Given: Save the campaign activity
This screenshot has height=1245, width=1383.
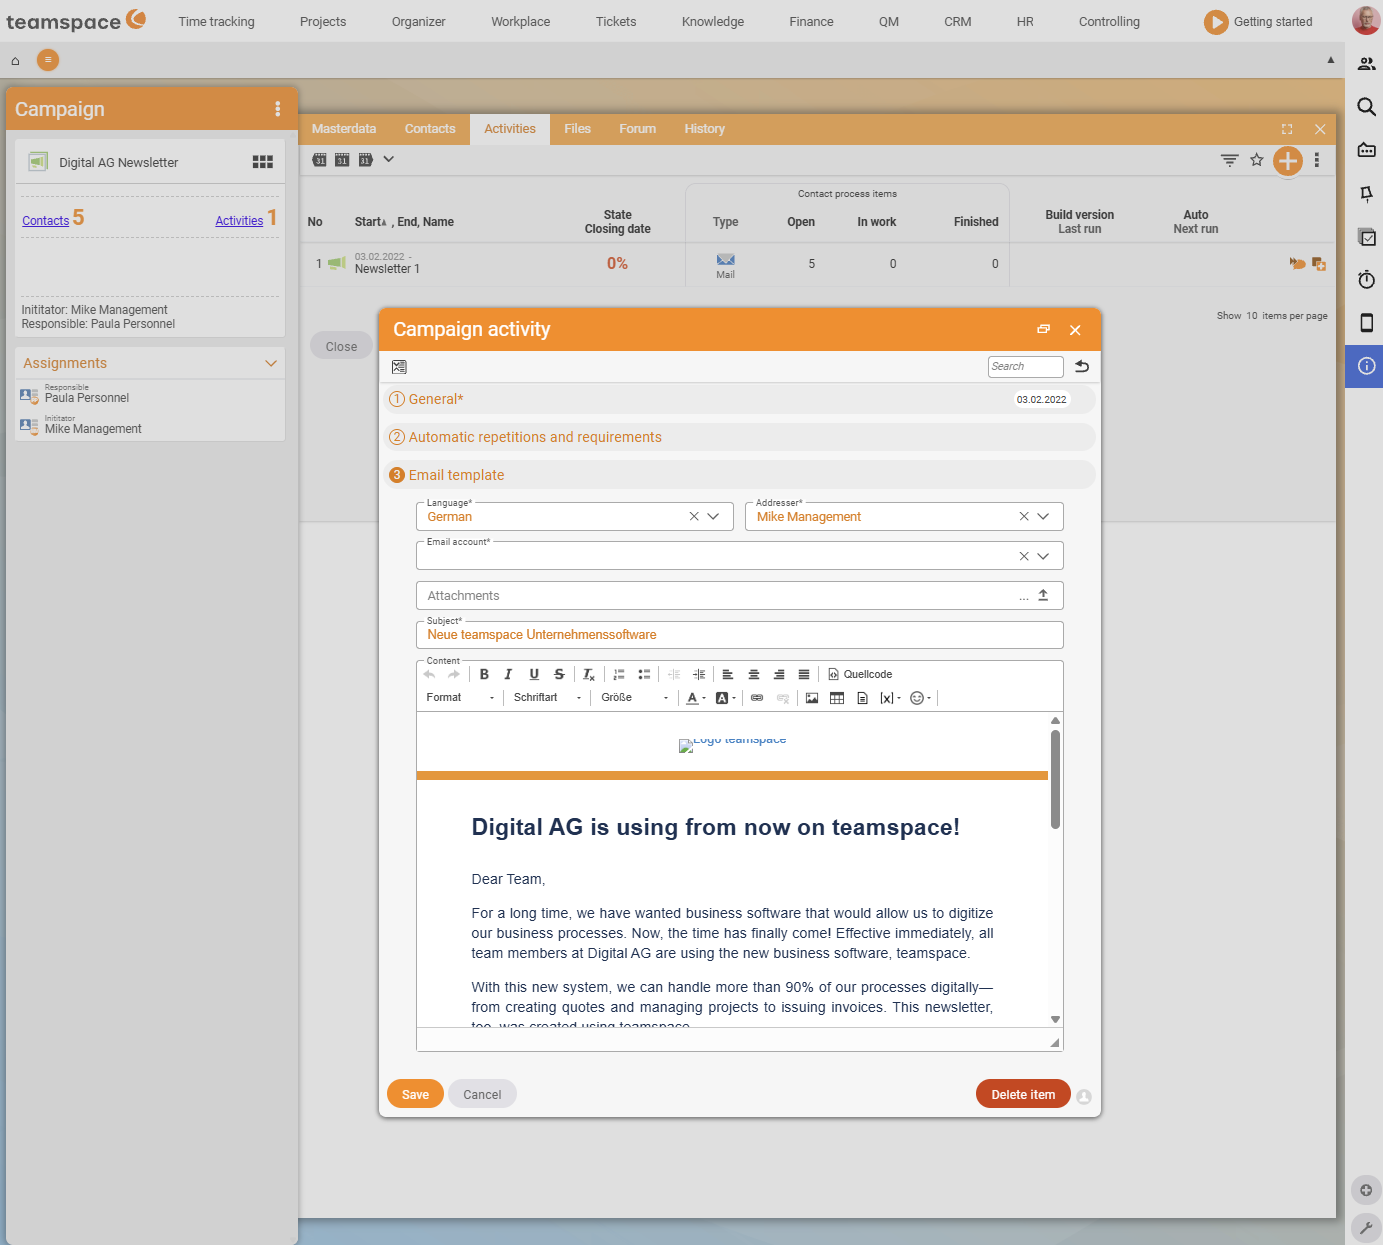Looking at the screenshot, I should [x=415, y=1094].
